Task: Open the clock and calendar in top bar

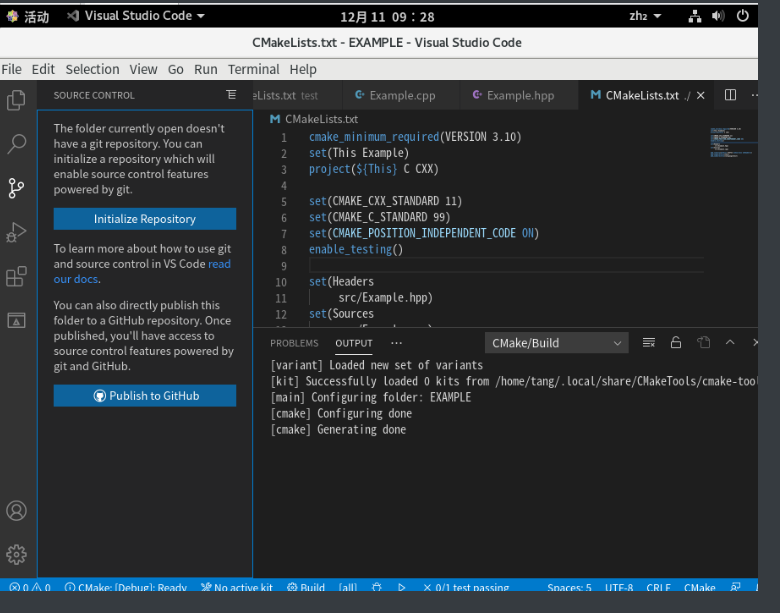Action: [387, 17]
